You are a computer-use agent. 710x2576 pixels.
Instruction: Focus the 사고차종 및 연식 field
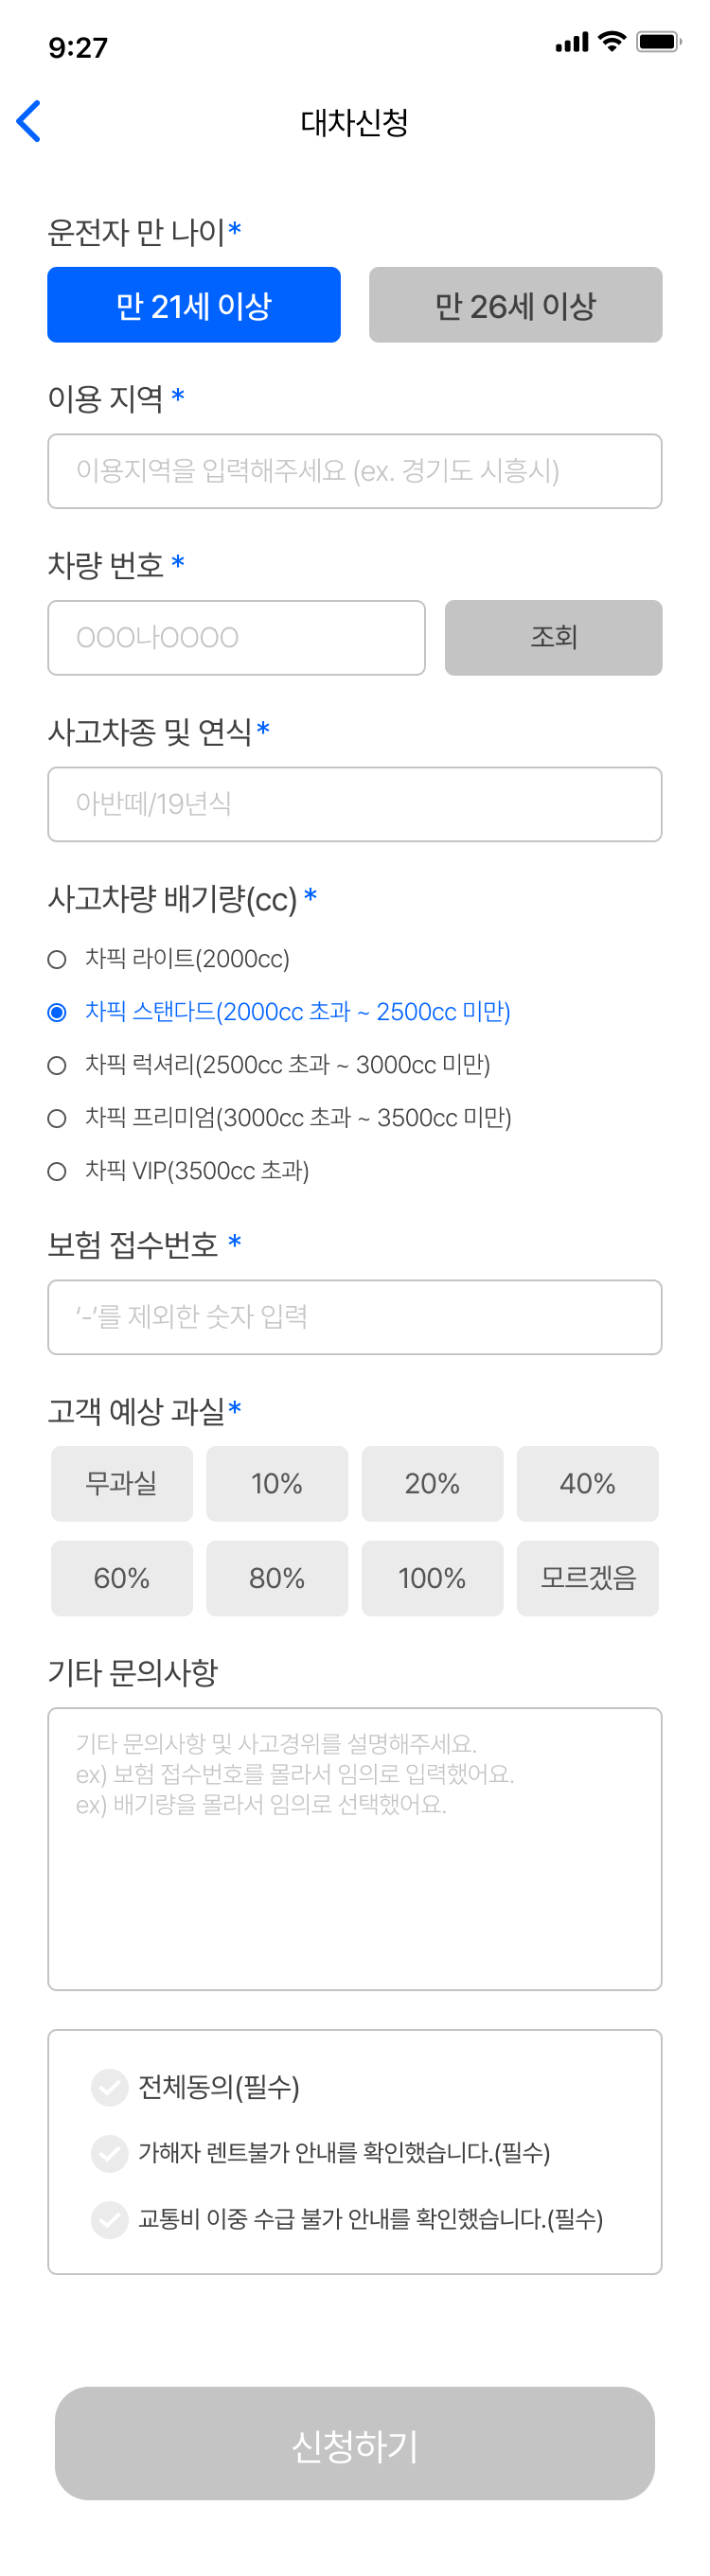[354, 804]
